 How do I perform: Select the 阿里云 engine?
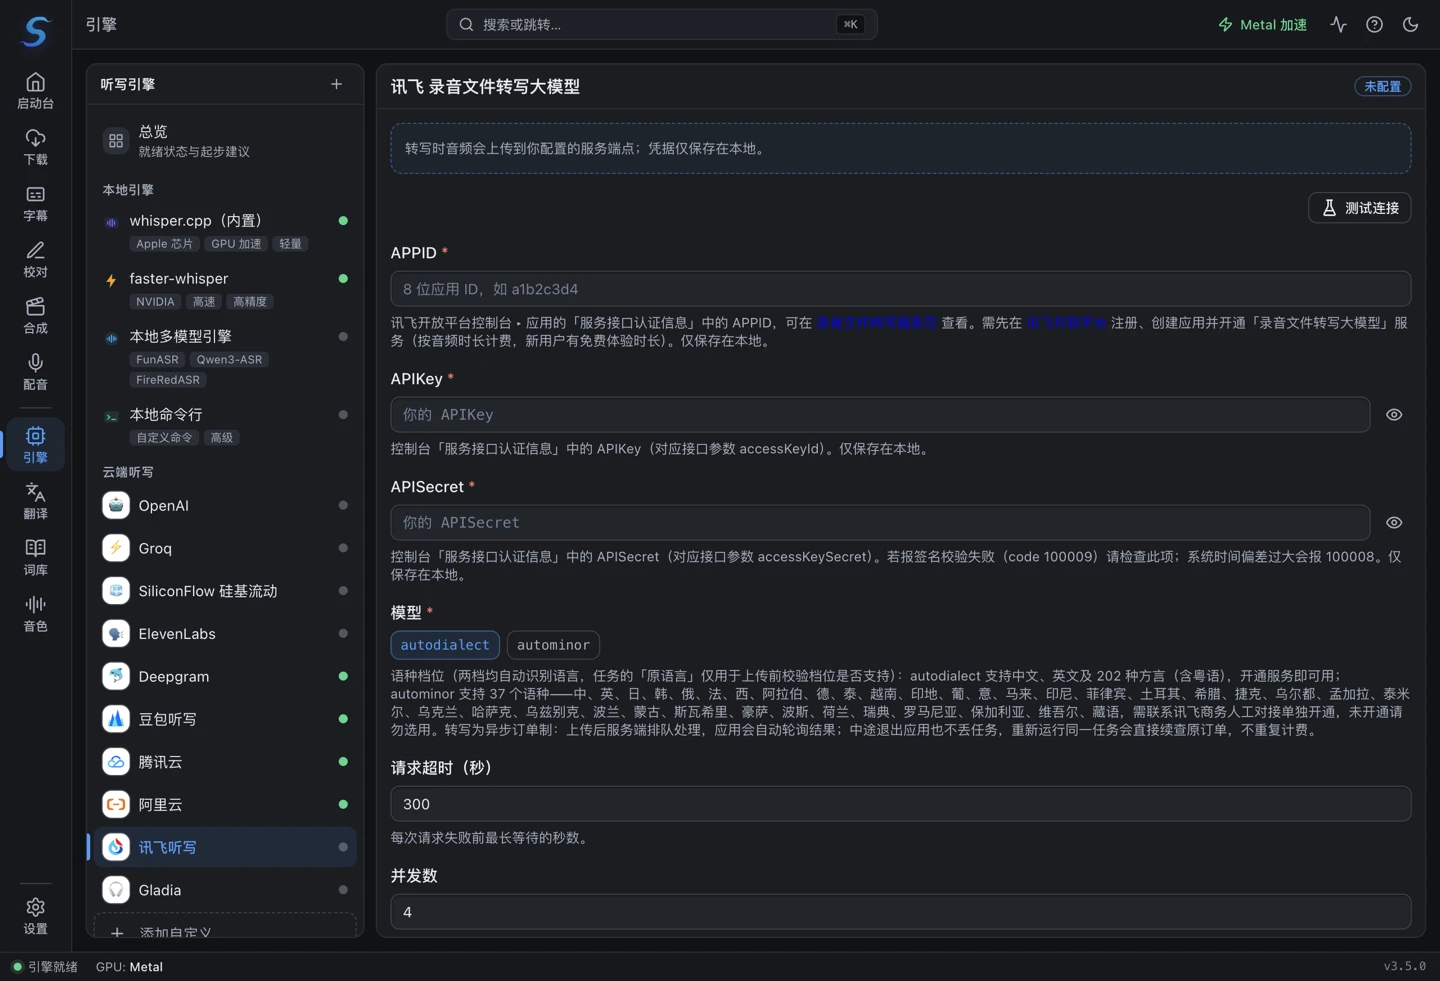point(225,804)
